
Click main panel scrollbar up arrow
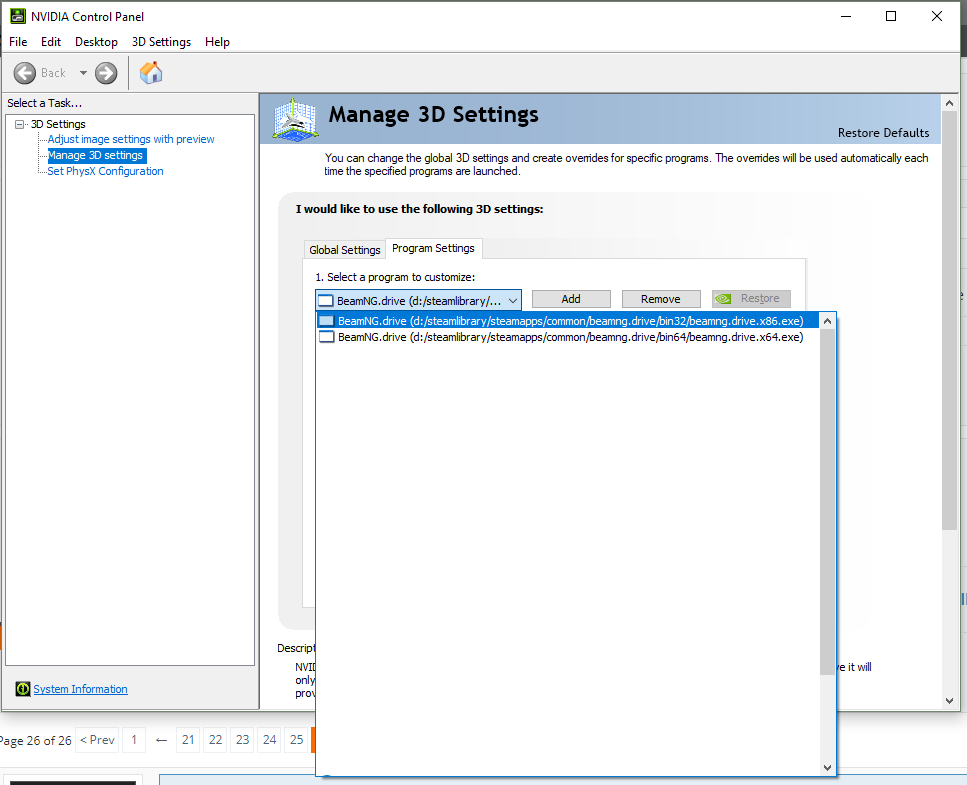click(949, 103)
